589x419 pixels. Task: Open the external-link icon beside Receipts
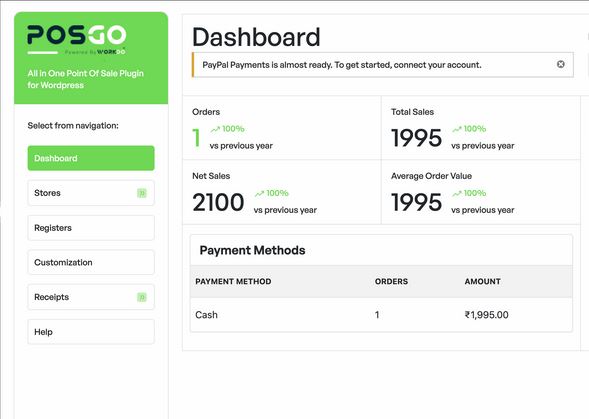142,297
